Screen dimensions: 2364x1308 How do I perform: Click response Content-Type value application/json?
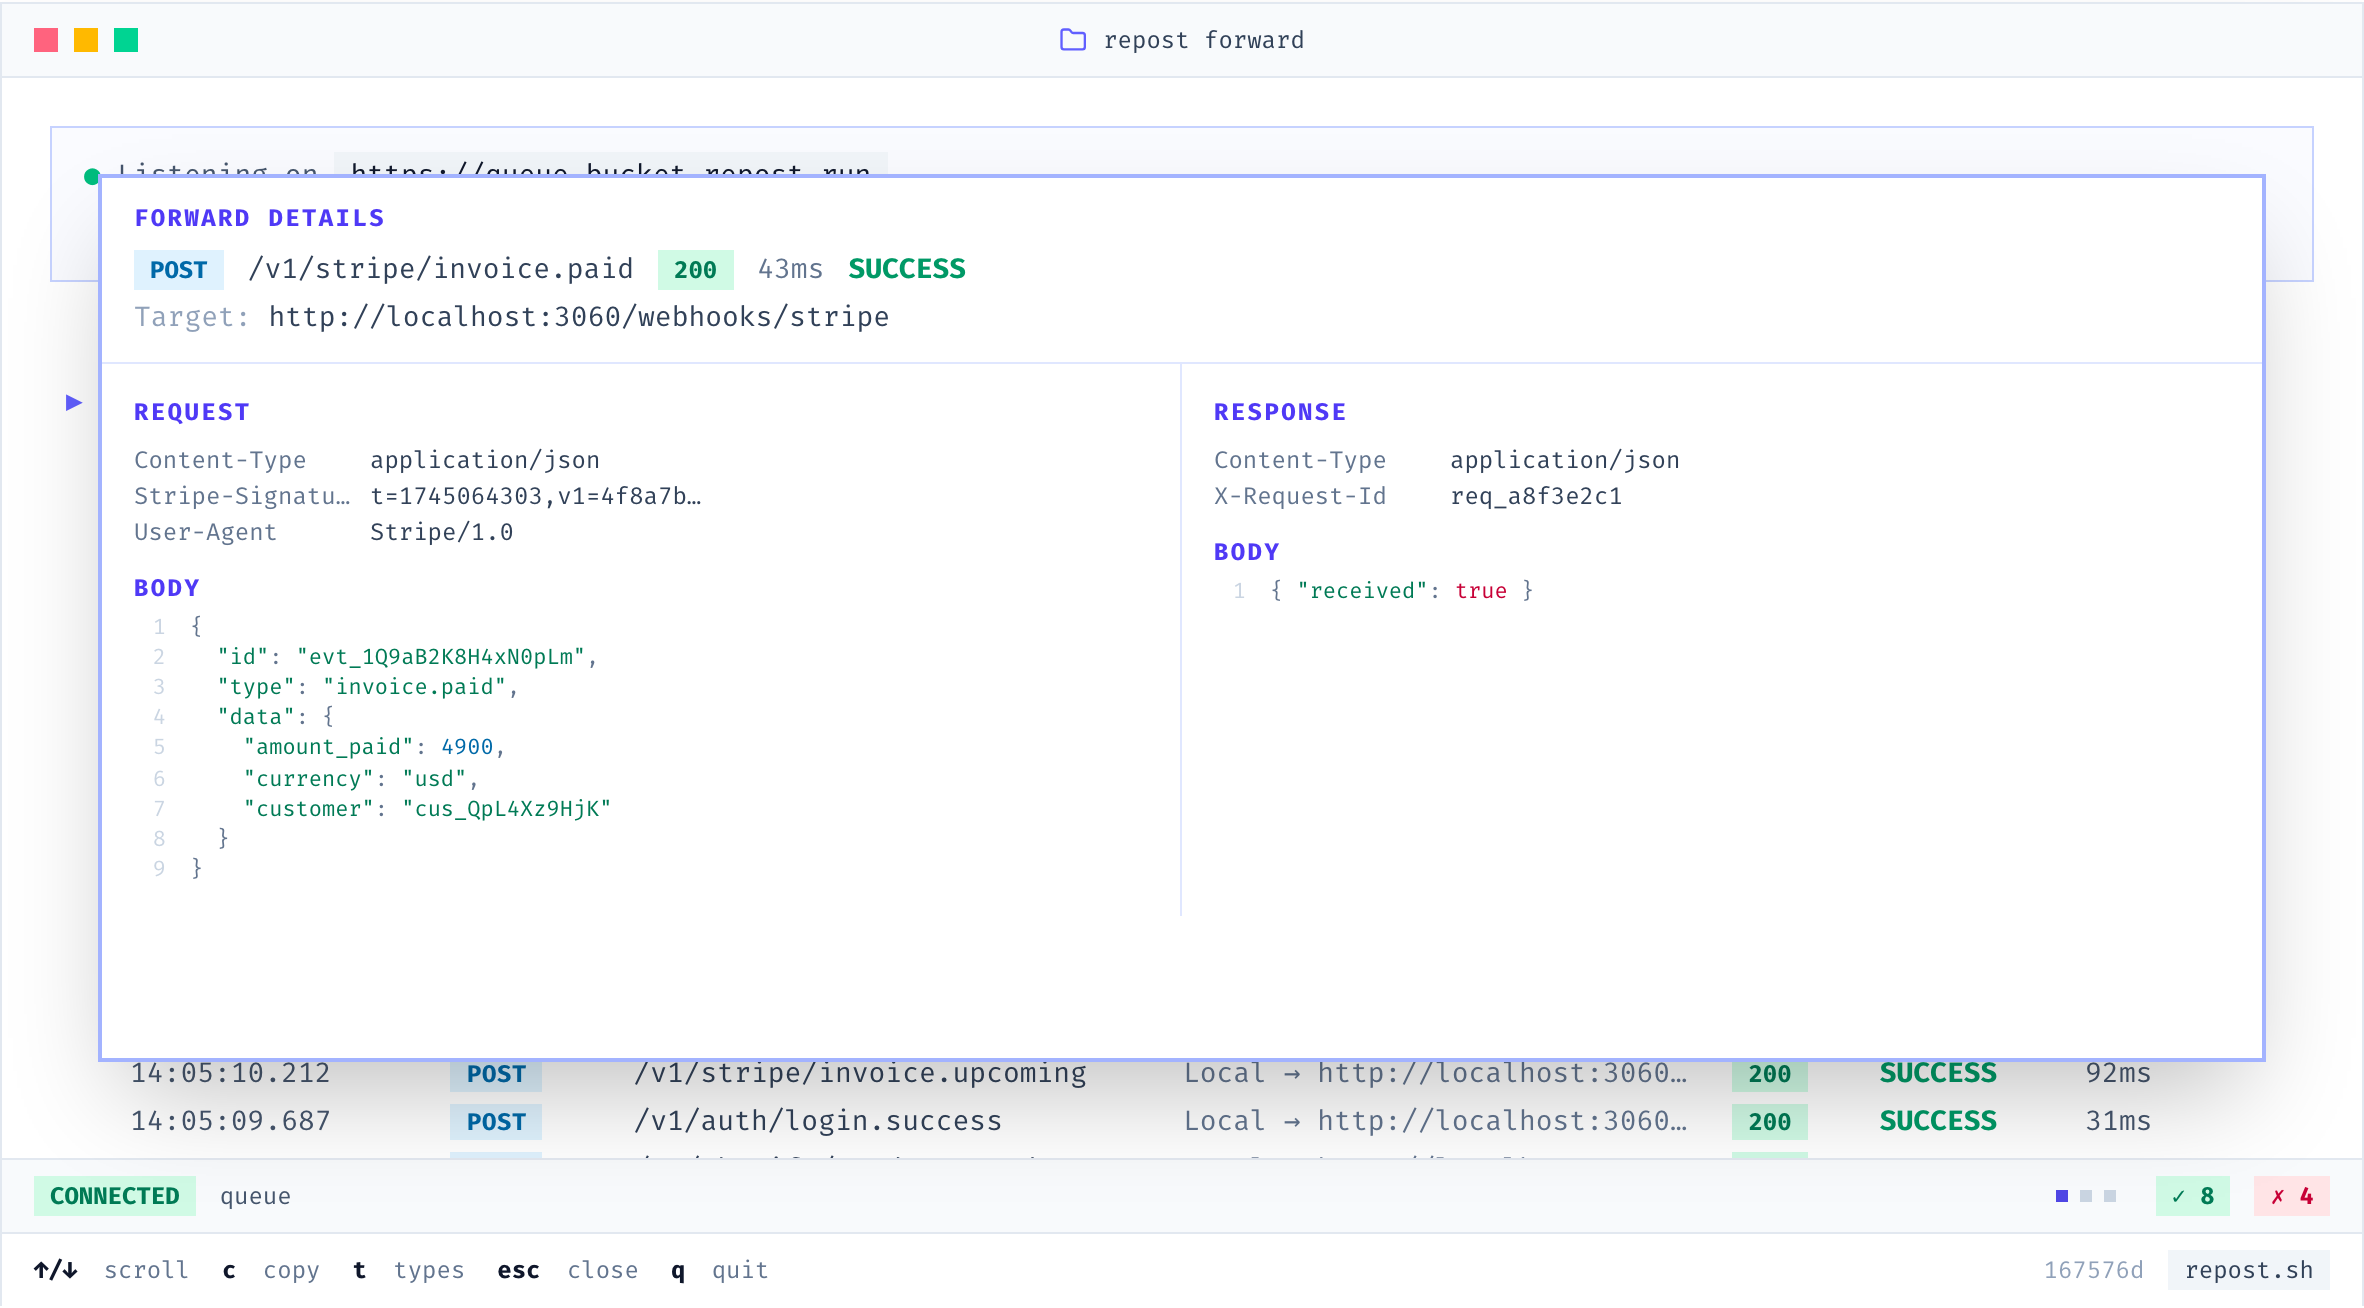tap(1565, 460)
